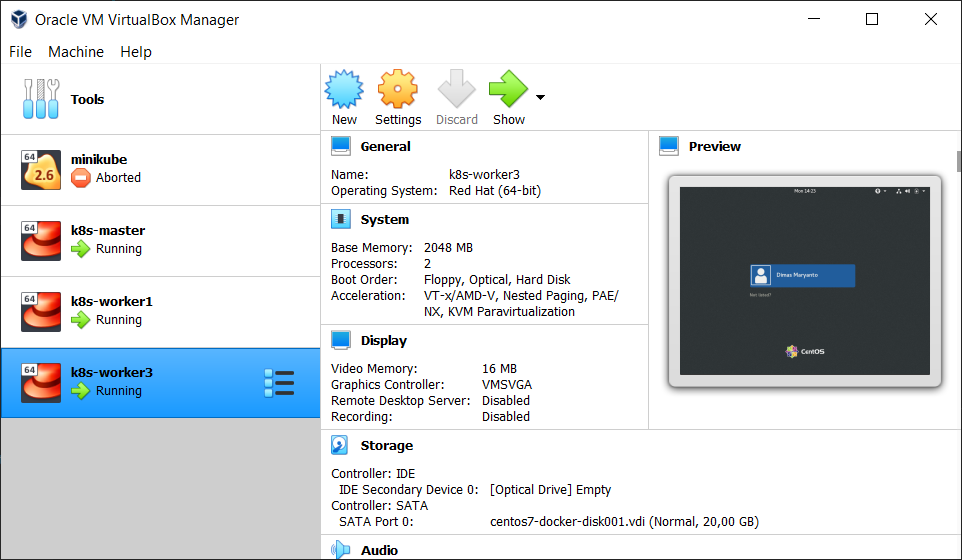Select the k8s-worker3 machine name

tap(112, 373)
